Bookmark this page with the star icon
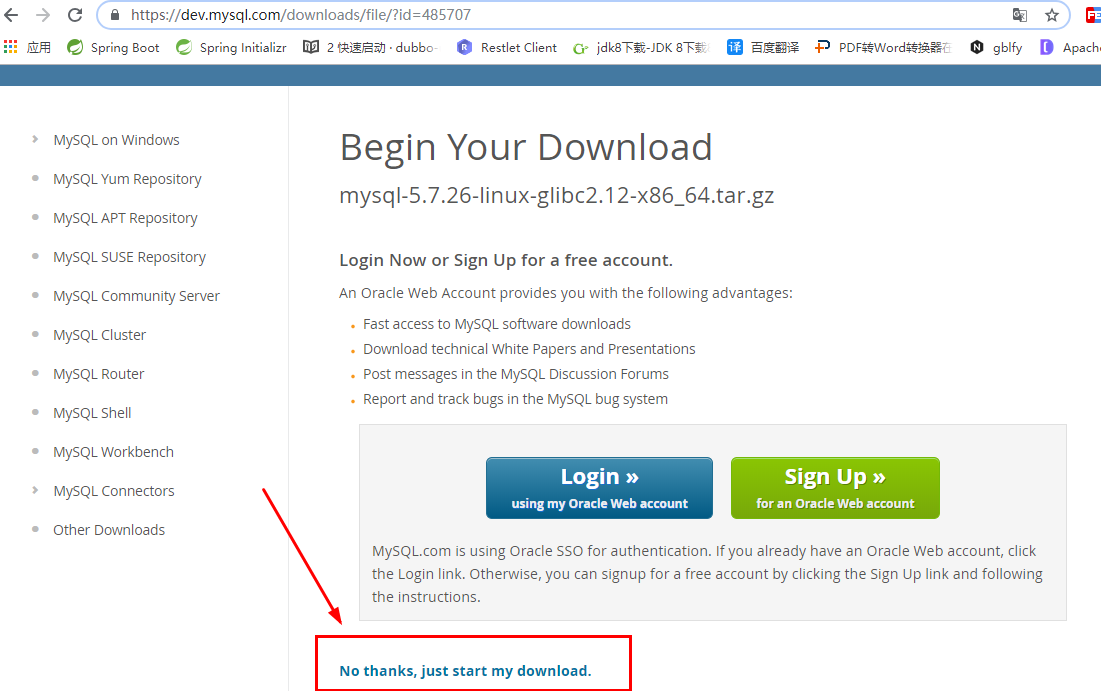The height and width of the screenshot is (691, 1101). pos(1052,15)
